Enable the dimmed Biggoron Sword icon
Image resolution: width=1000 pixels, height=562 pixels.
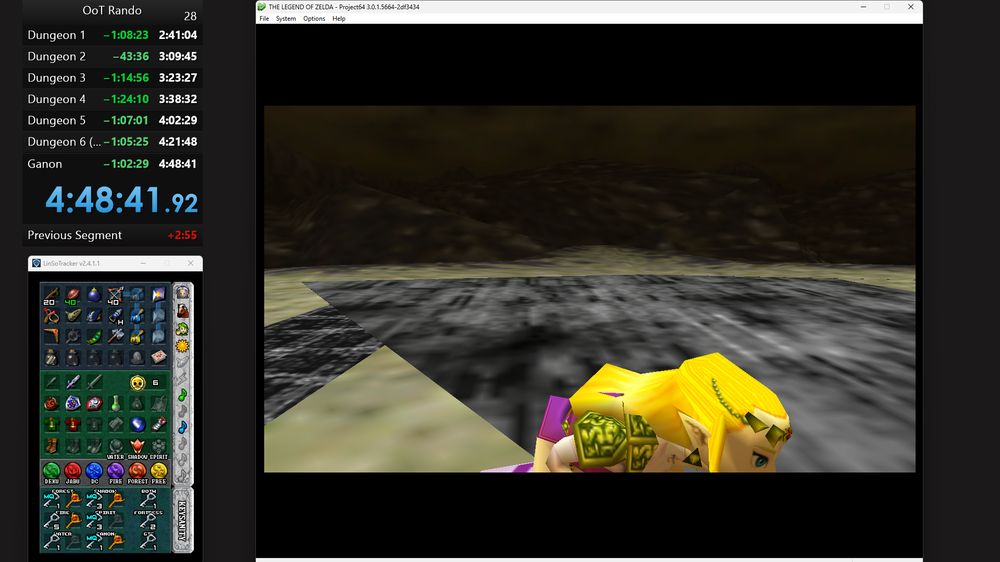tap(93, 383)
